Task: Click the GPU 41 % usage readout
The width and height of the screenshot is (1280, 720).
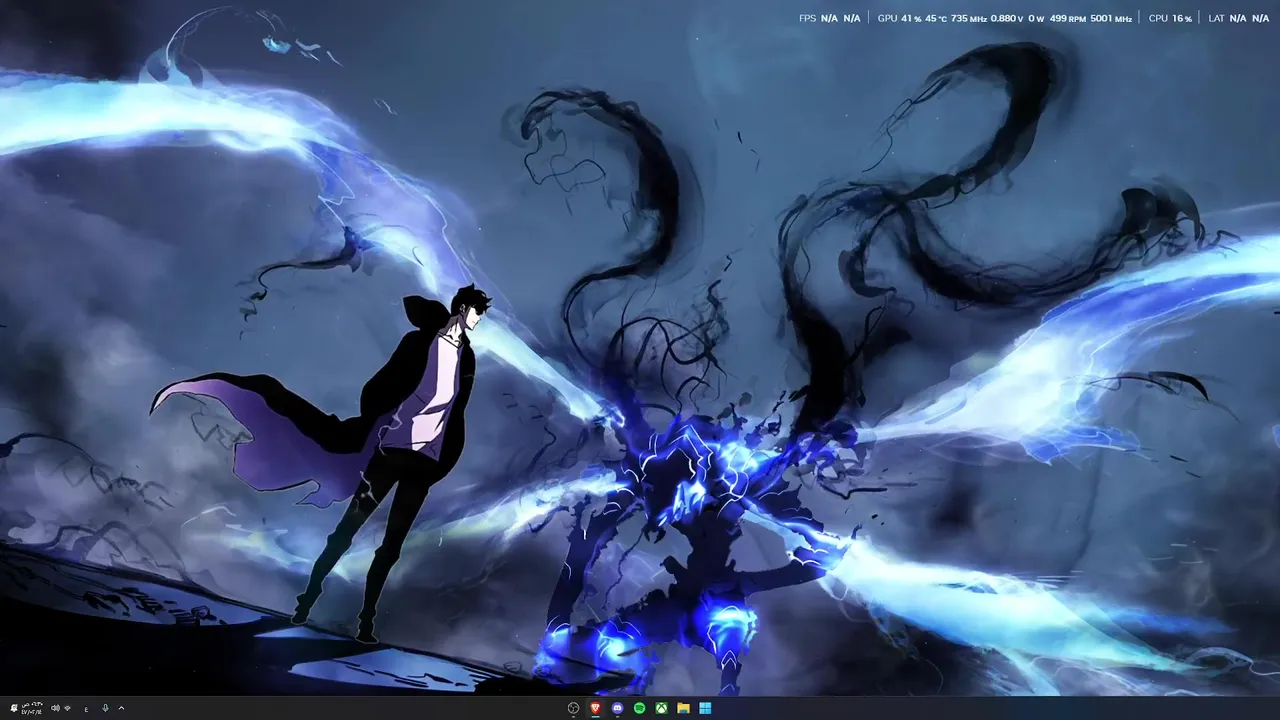Action: [x=899, y=18]
